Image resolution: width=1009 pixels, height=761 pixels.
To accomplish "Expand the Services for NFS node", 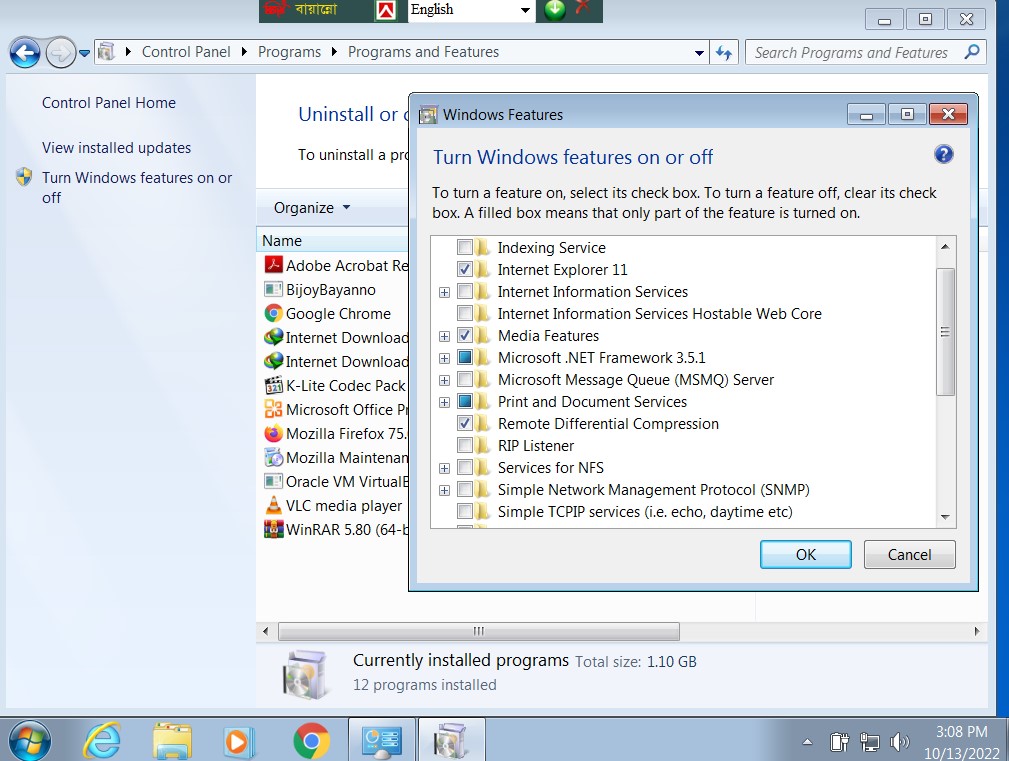I will click(x=444, y=468).
